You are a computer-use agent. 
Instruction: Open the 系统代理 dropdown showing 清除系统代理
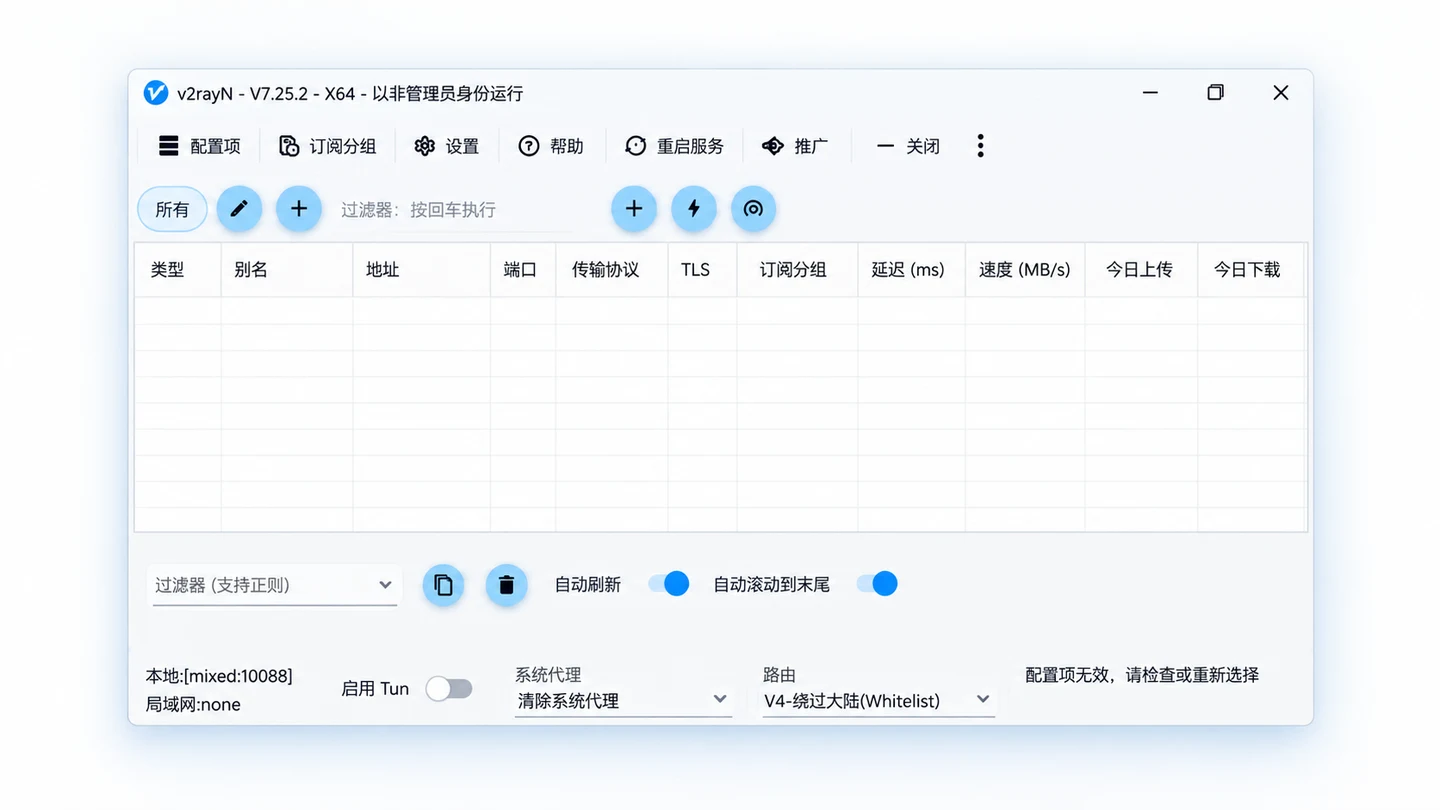(x=623, y=701)
